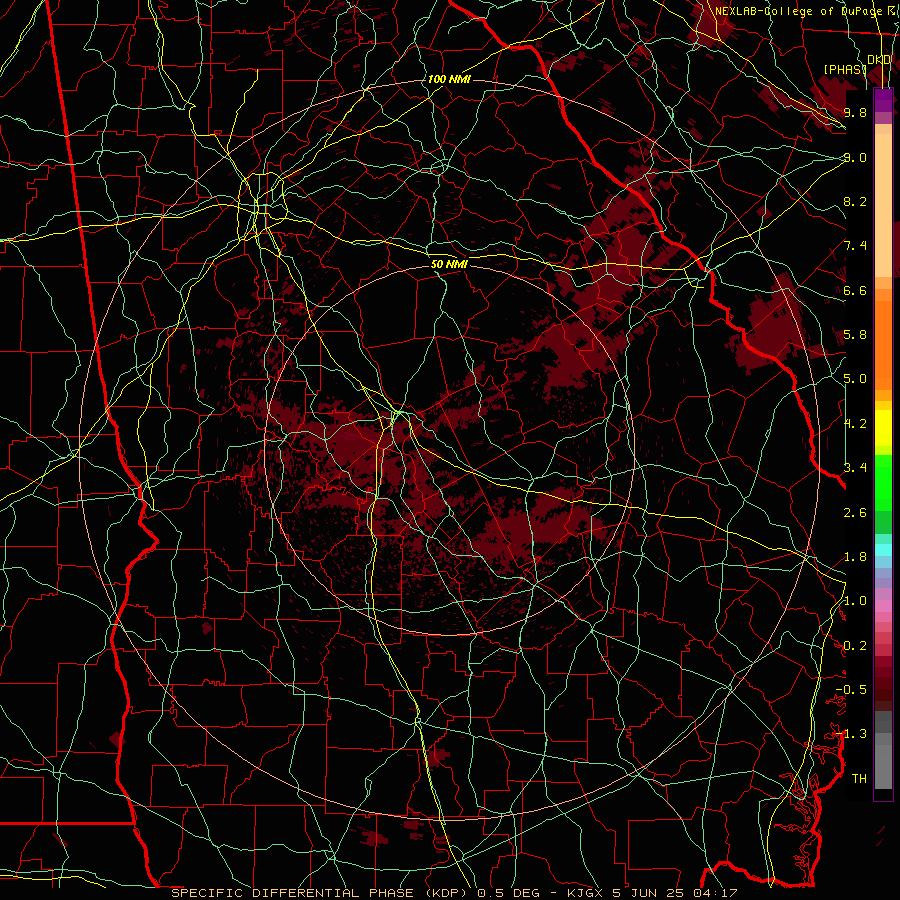Click the "100 NMI" range ring label
900x900 pixels.
[x=449, y=79]
